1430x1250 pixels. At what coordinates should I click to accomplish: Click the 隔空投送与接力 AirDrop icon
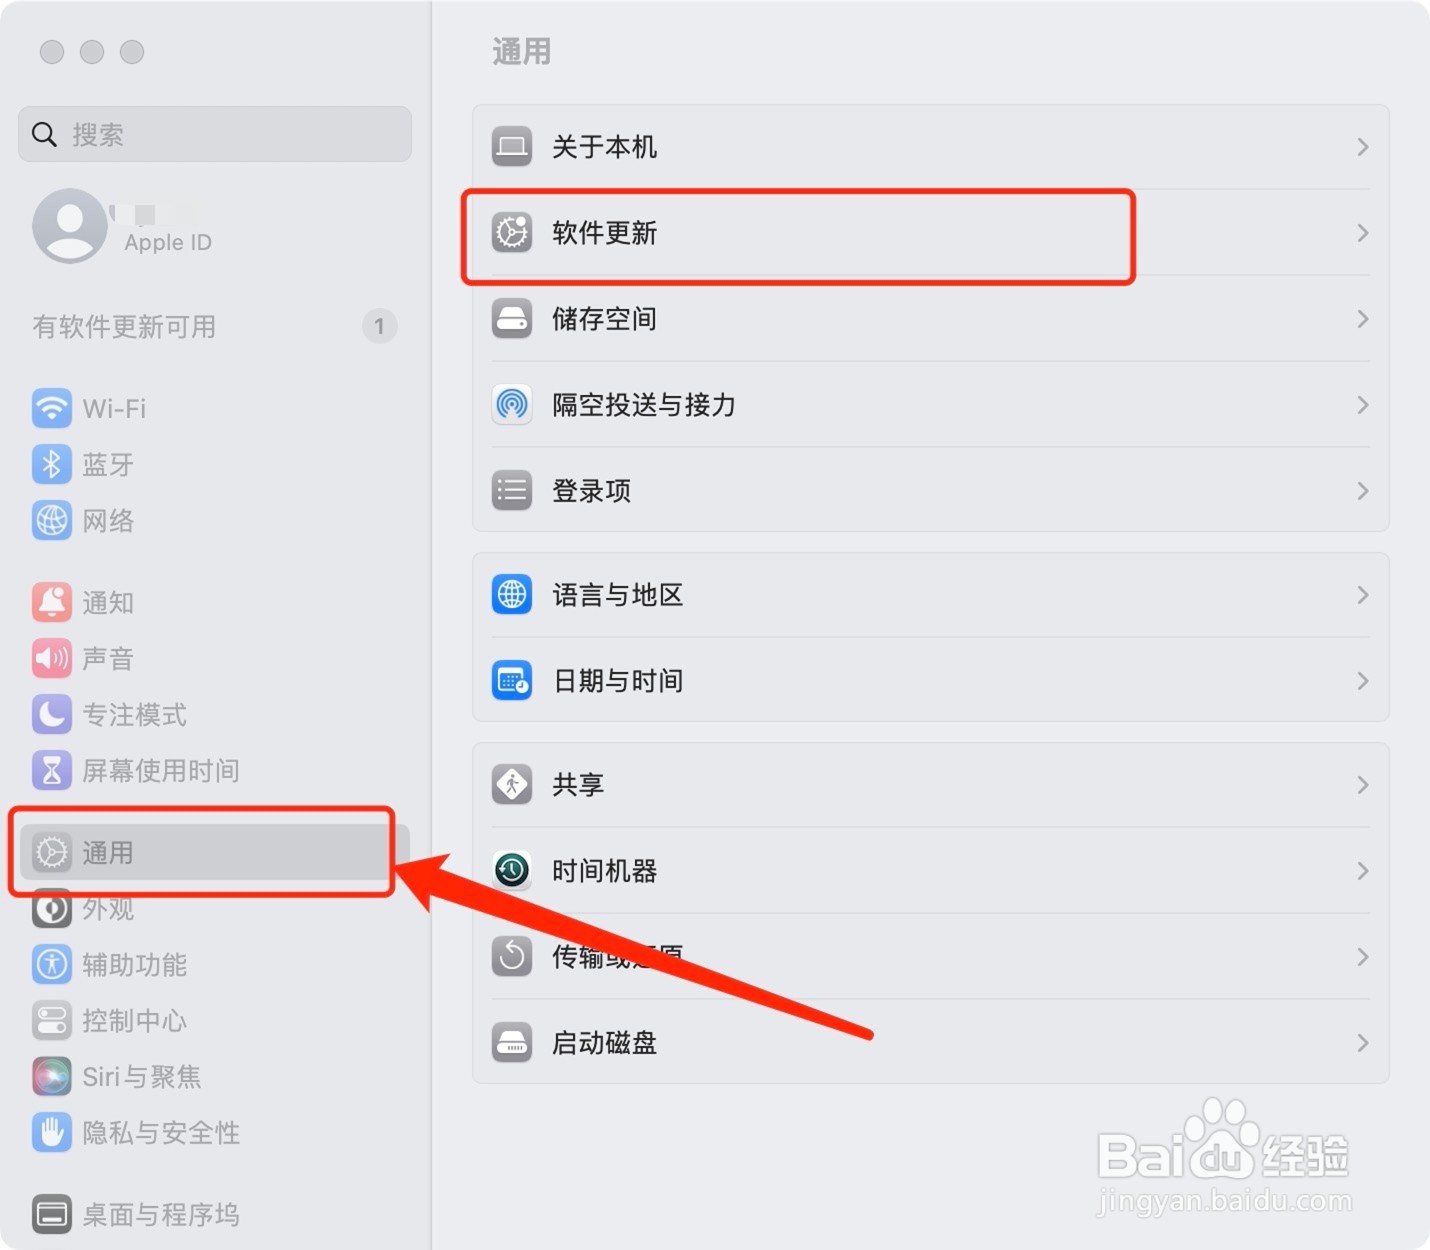click(x=512, y=404)
